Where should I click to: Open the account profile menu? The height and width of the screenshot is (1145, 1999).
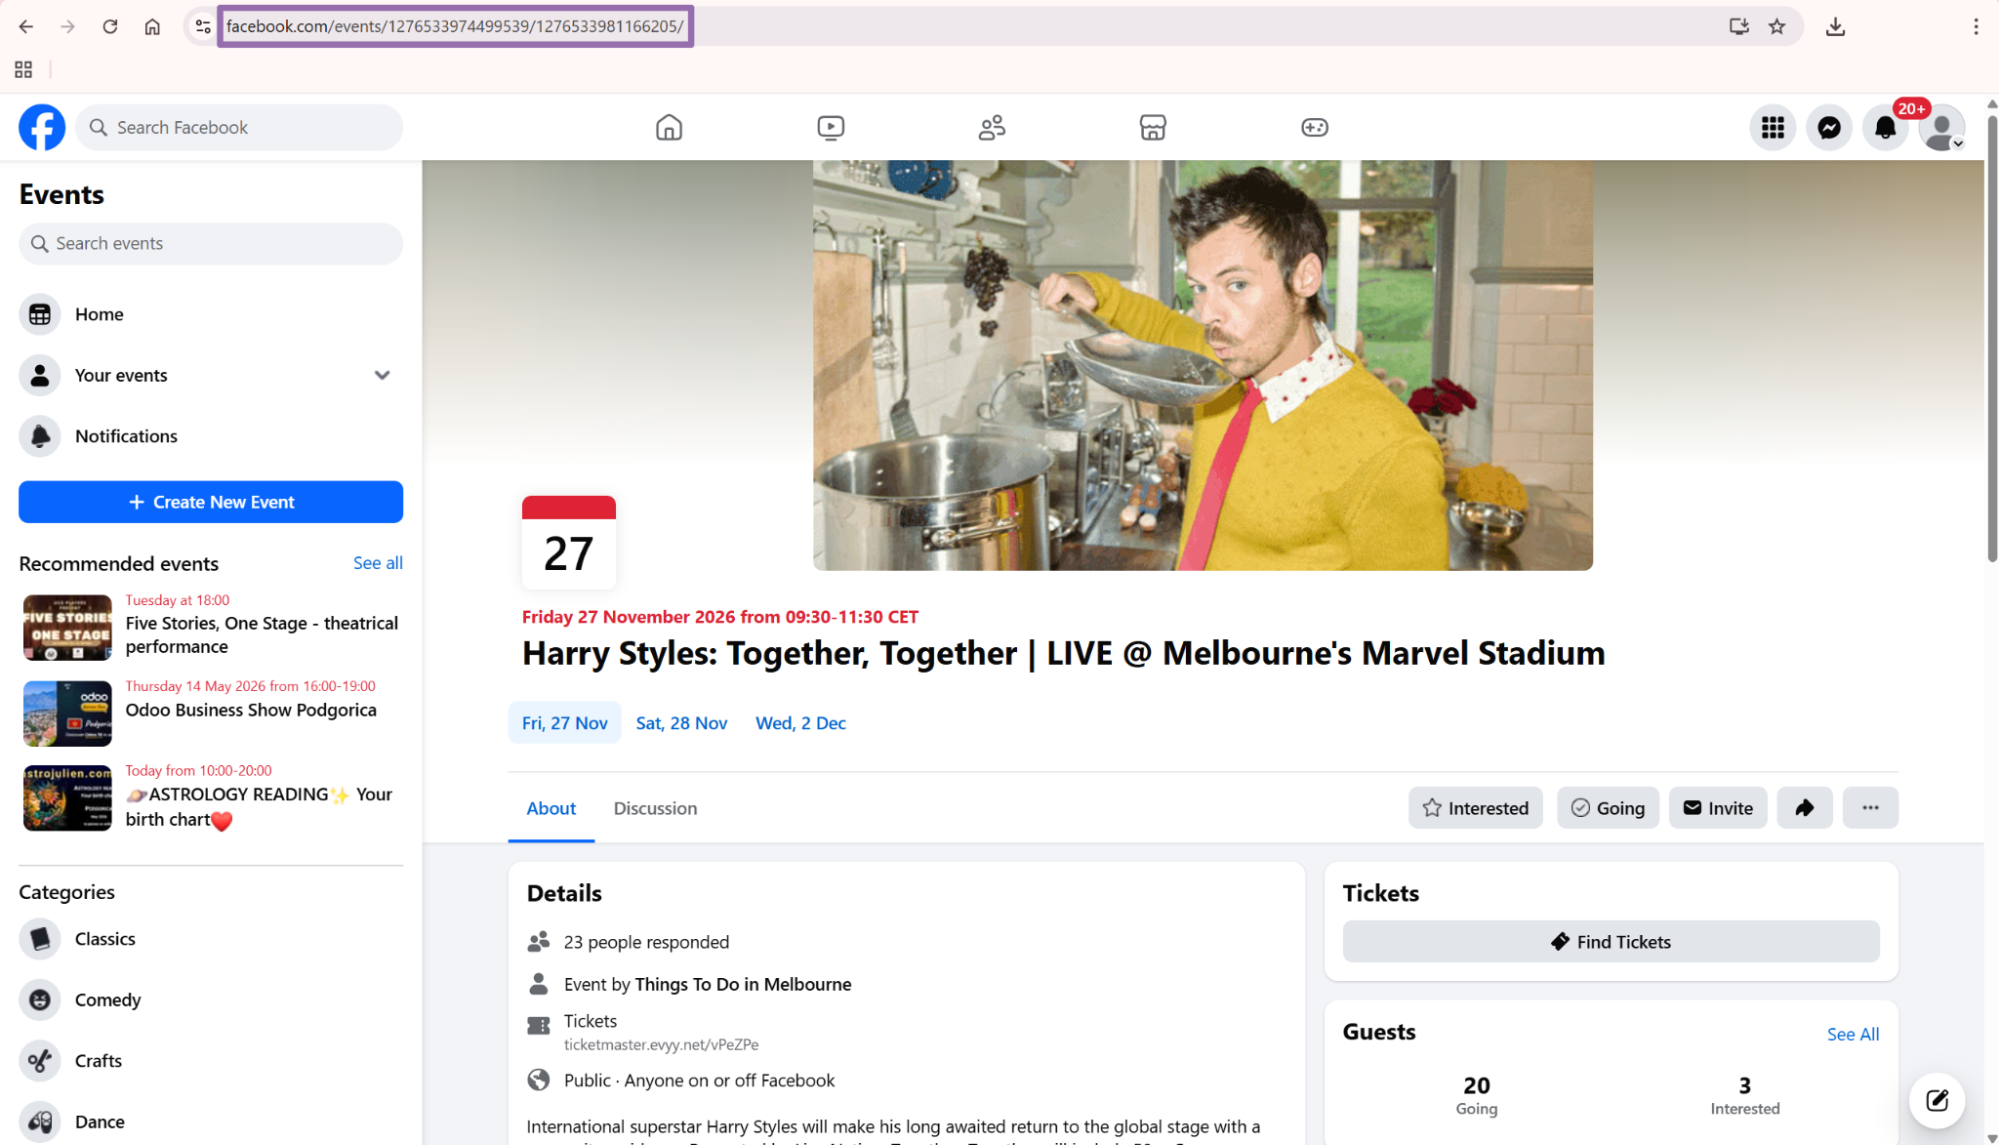1942,128
